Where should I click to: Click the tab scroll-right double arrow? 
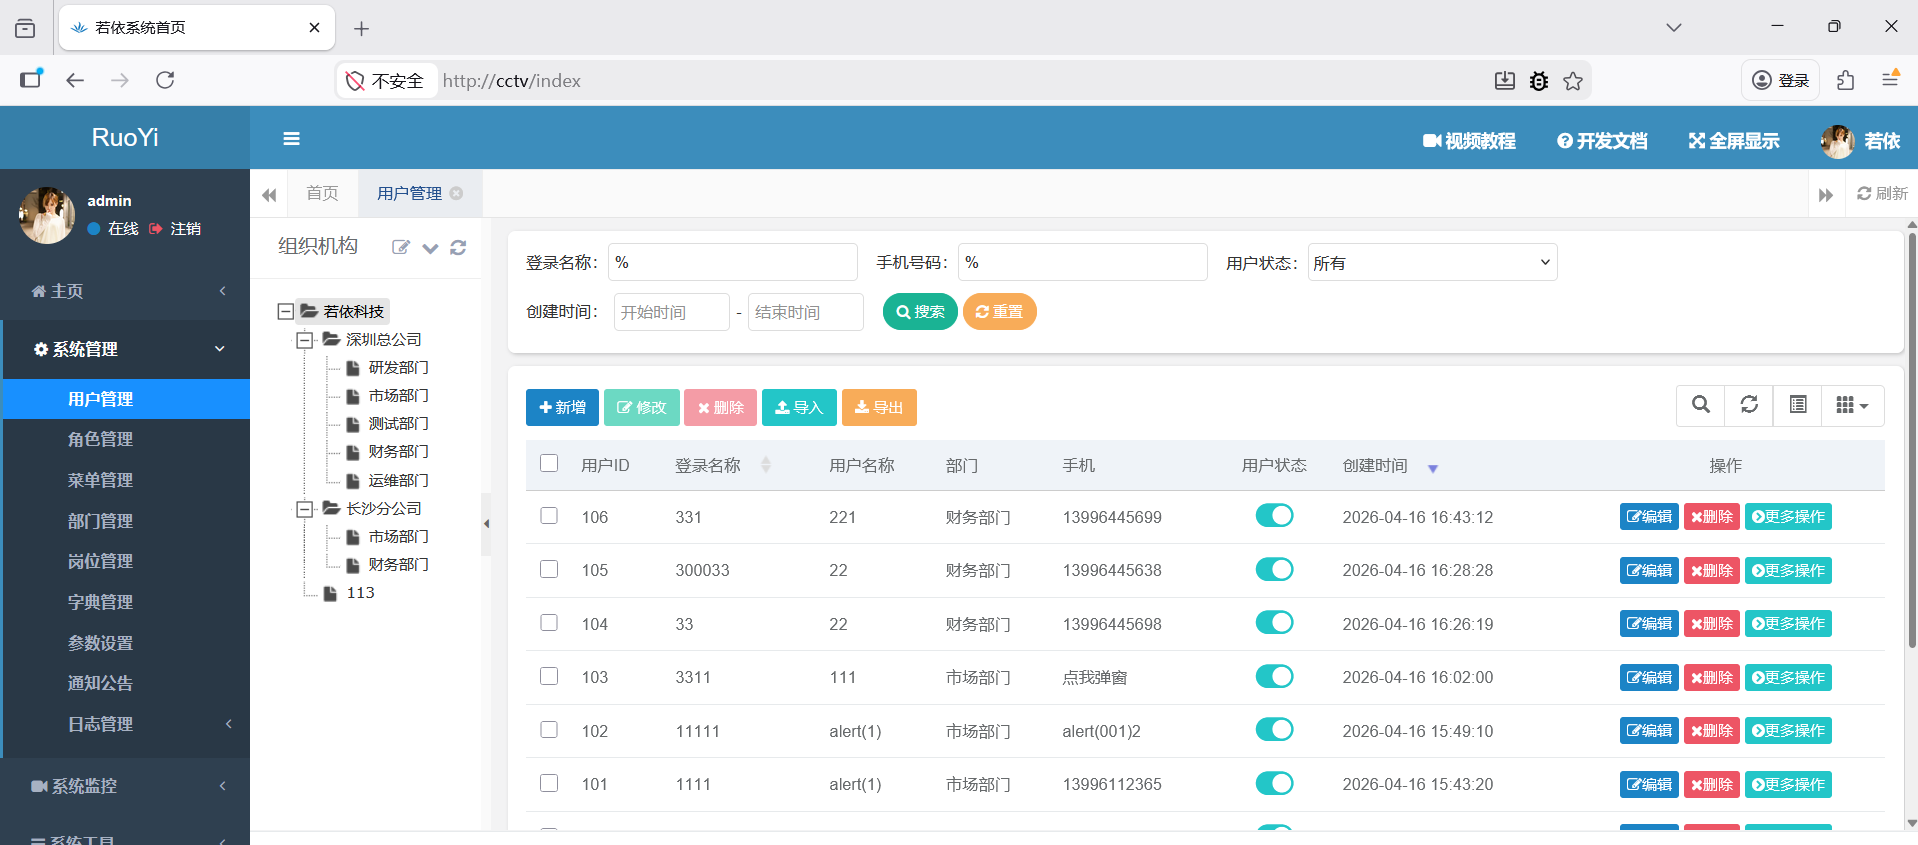(1826, 194)
